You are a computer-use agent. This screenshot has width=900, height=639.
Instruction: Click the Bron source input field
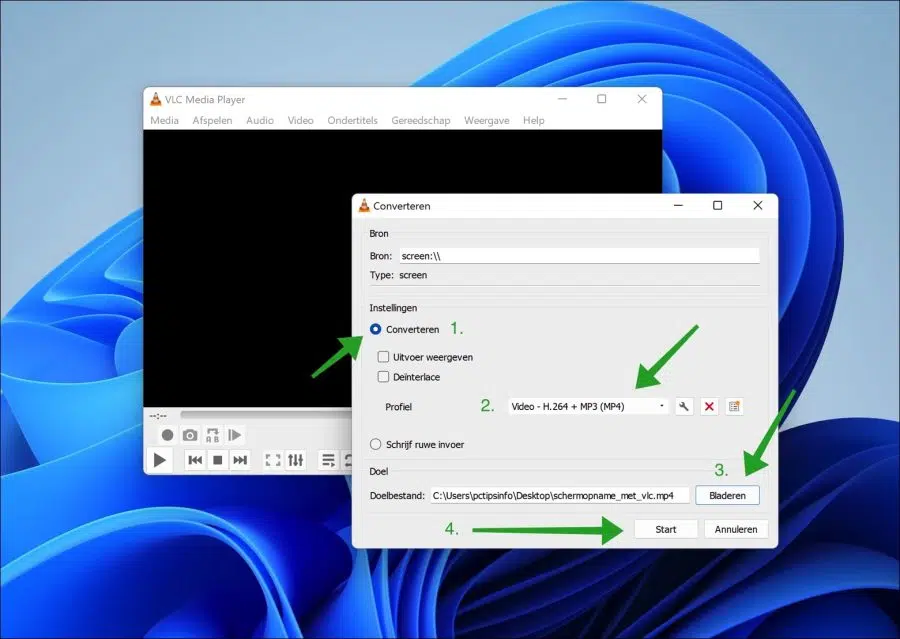579,256
